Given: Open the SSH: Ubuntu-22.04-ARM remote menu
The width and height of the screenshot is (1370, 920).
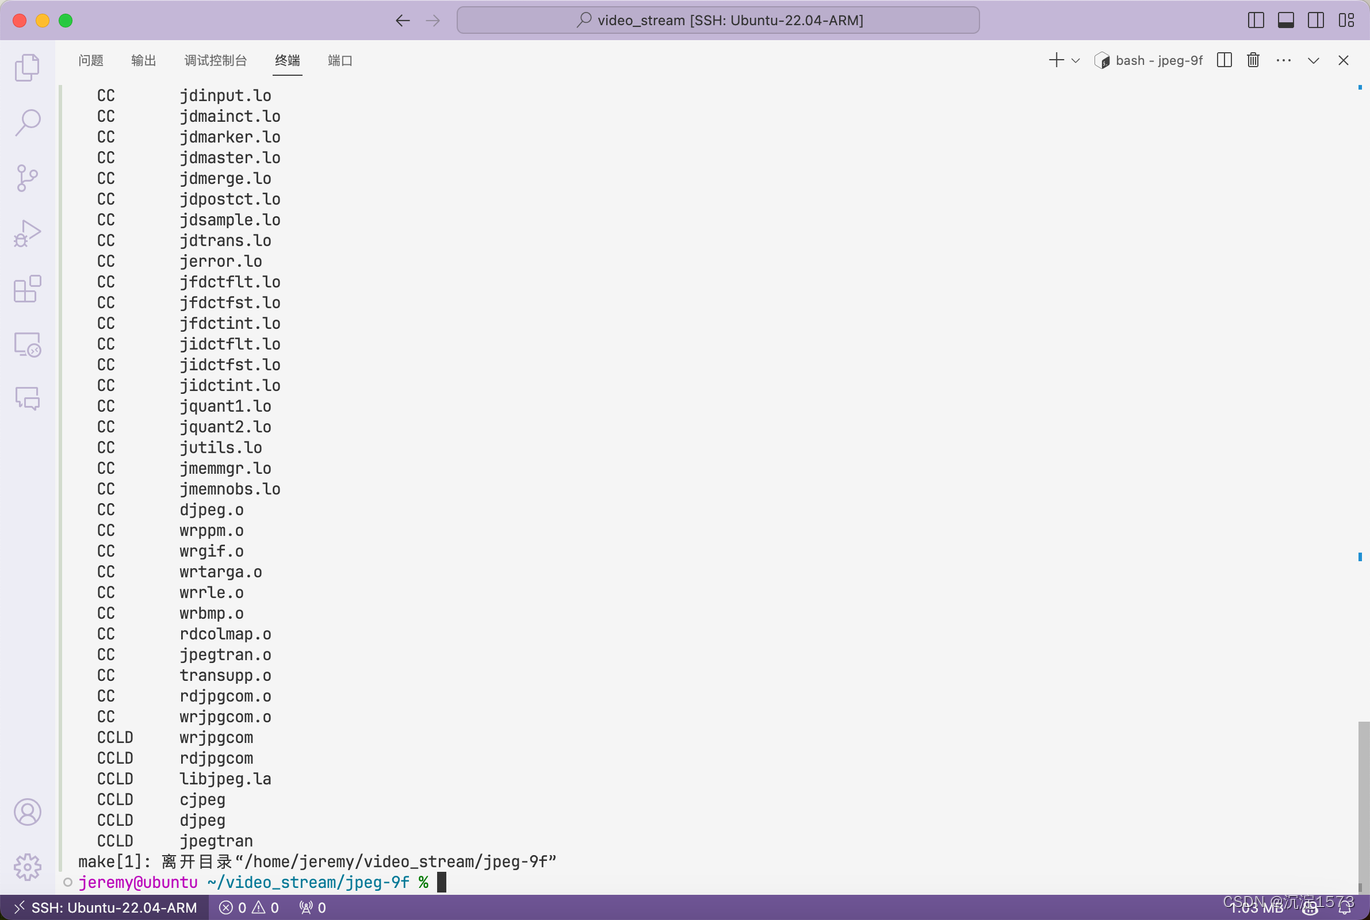Looking at the screenshot, I should click(105, 907).
